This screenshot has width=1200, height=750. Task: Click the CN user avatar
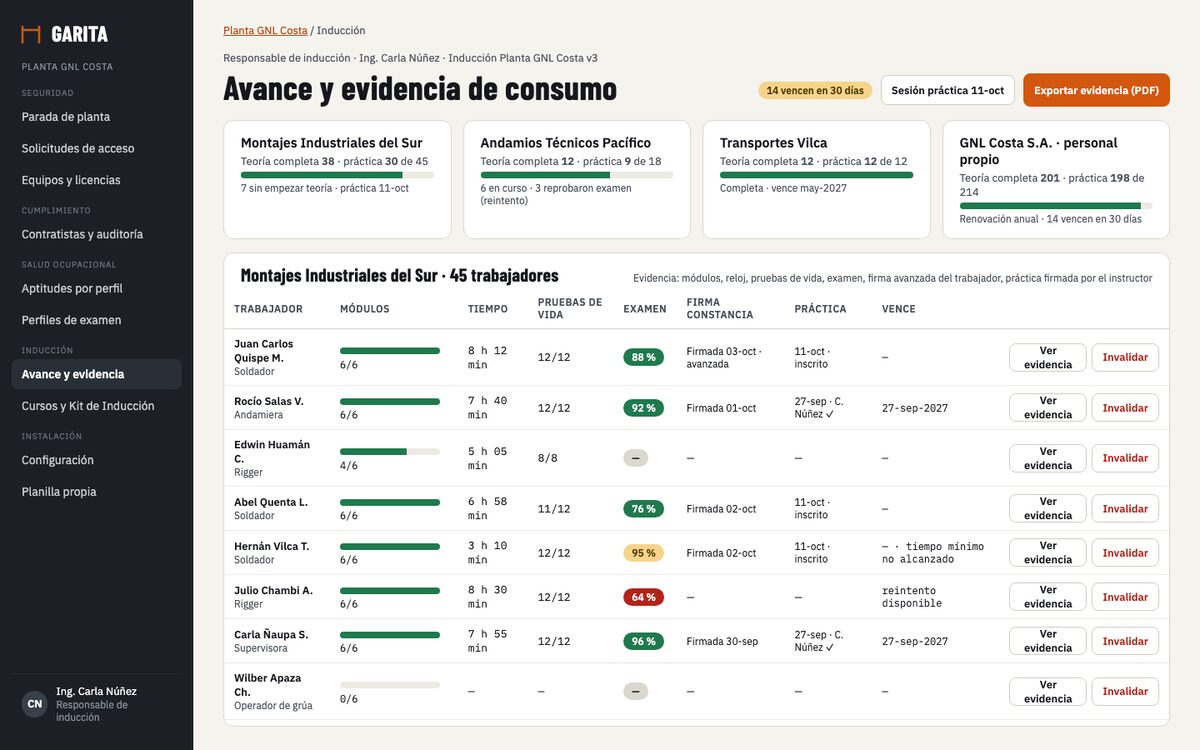(35, 704)
